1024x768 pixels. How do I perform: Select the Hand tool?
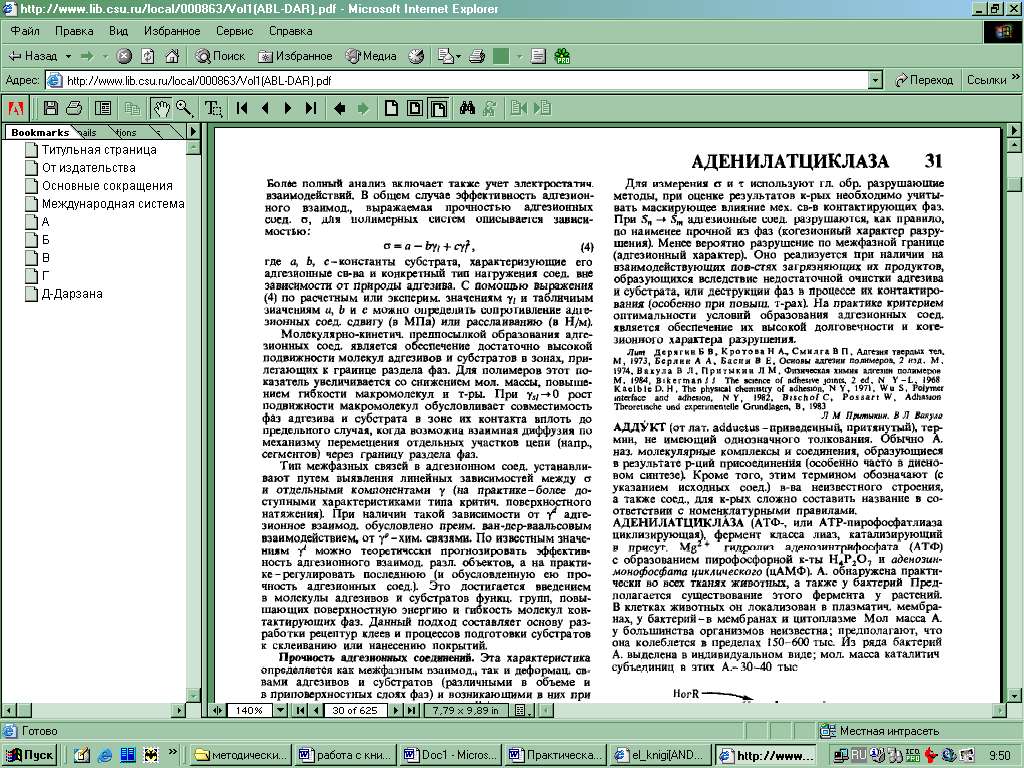pos(161,108)
